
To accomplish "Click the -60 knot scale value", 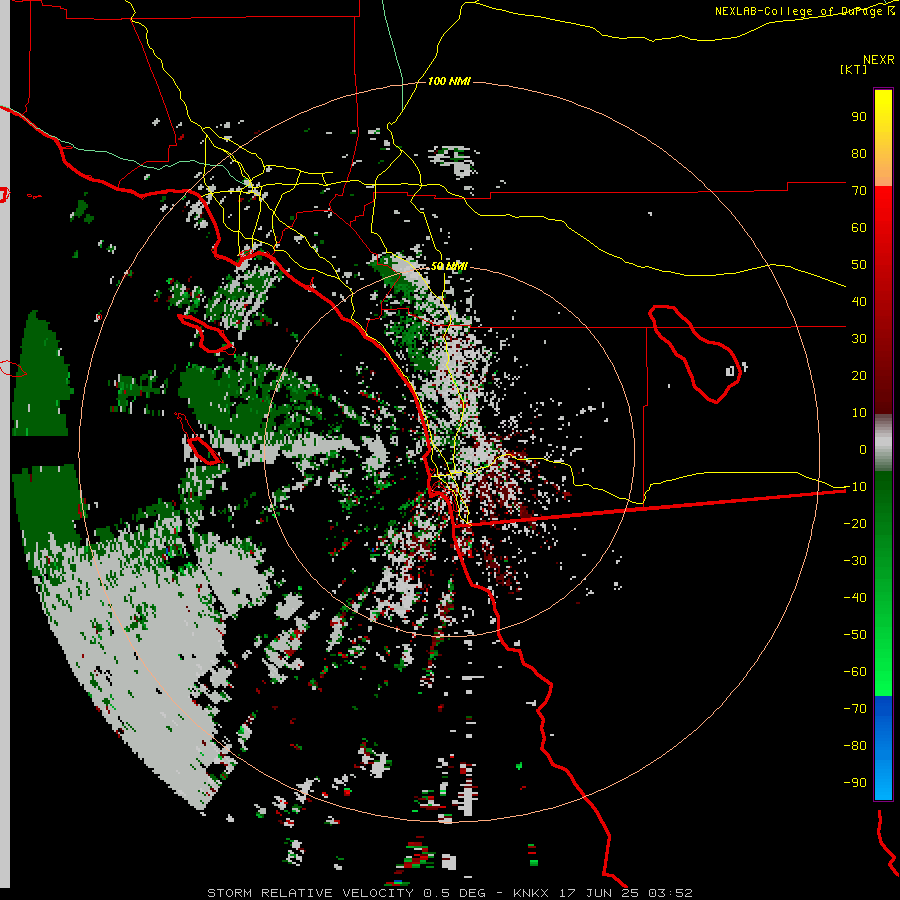I will [x=855, y=672].
